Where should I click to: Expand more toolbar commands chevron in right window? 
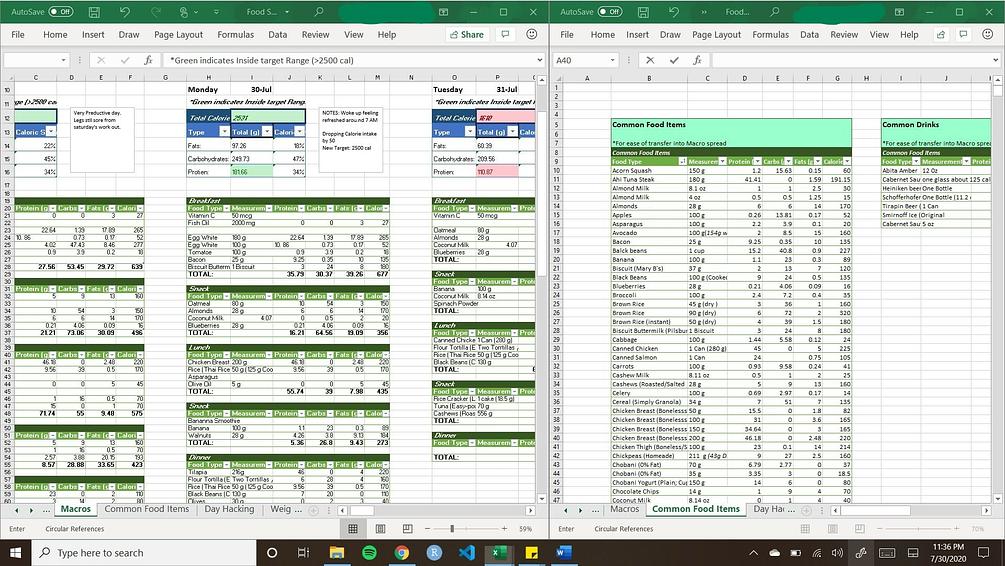(704, 12)
